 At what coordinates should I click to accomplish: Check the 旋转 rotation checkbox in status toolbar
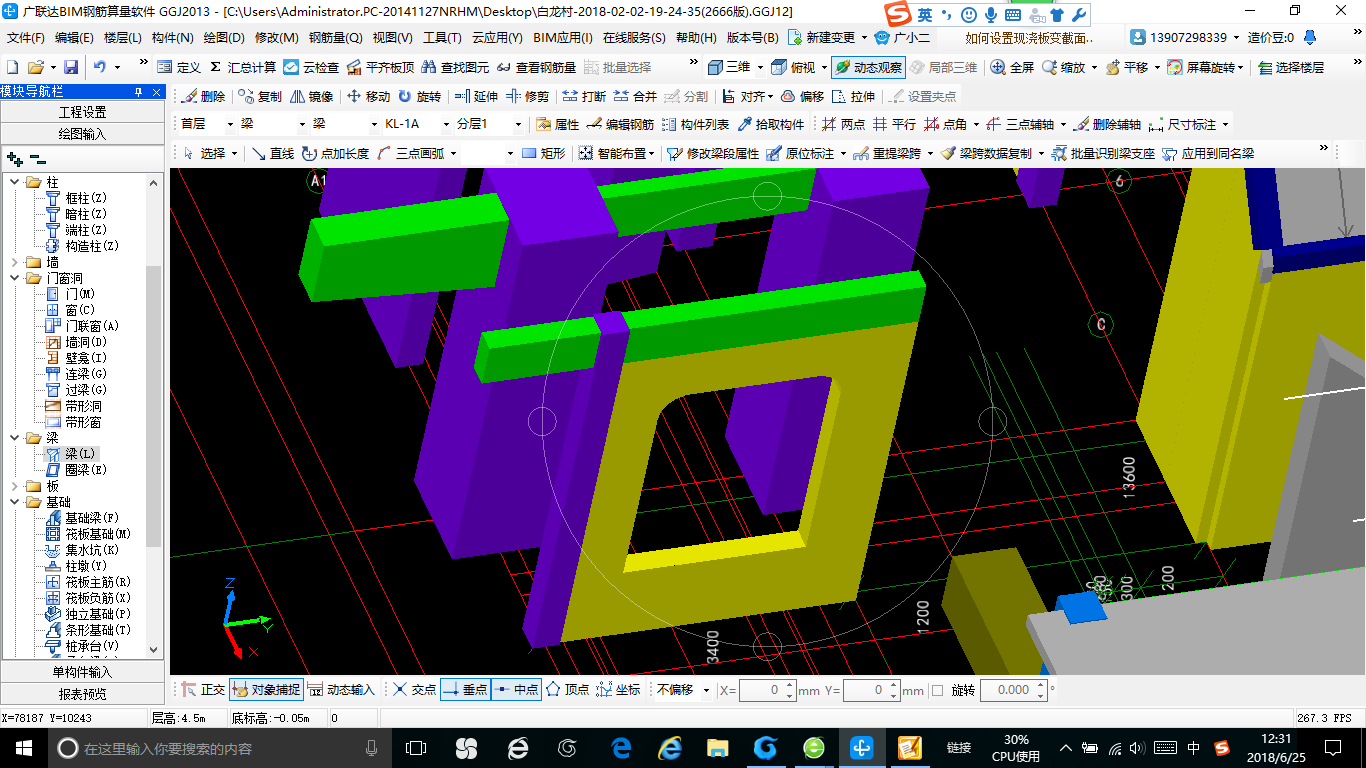tap(937, 690)
